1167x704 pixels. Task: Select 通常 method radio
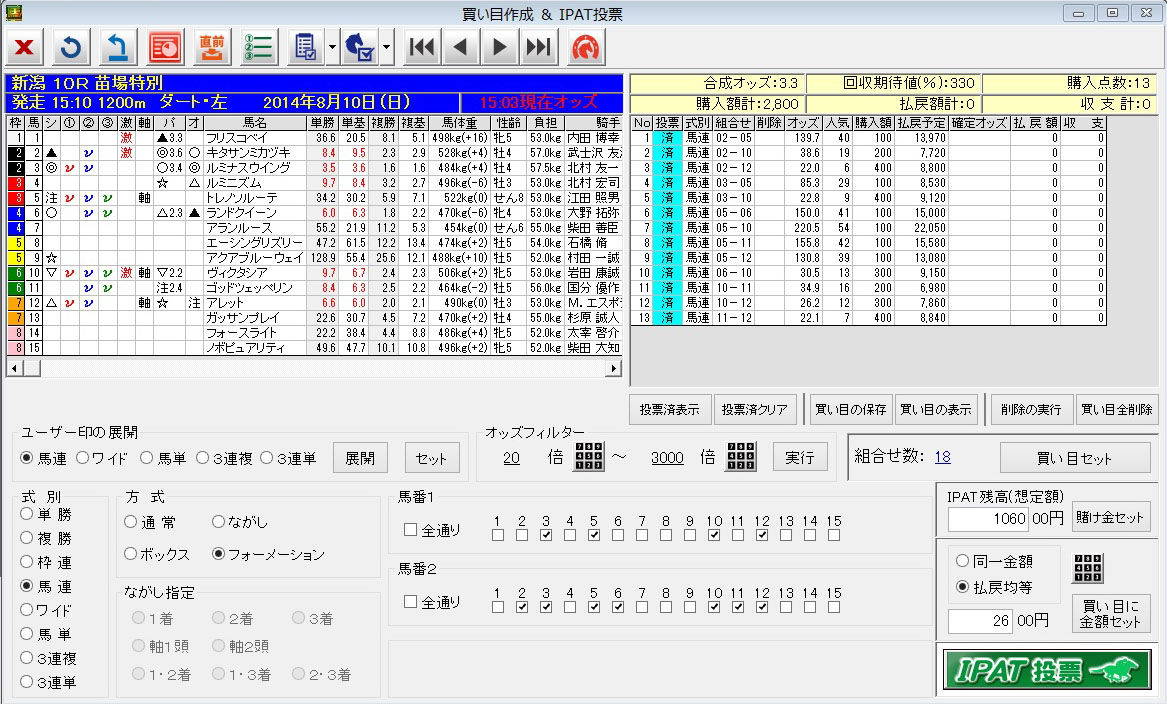point(150,522)
